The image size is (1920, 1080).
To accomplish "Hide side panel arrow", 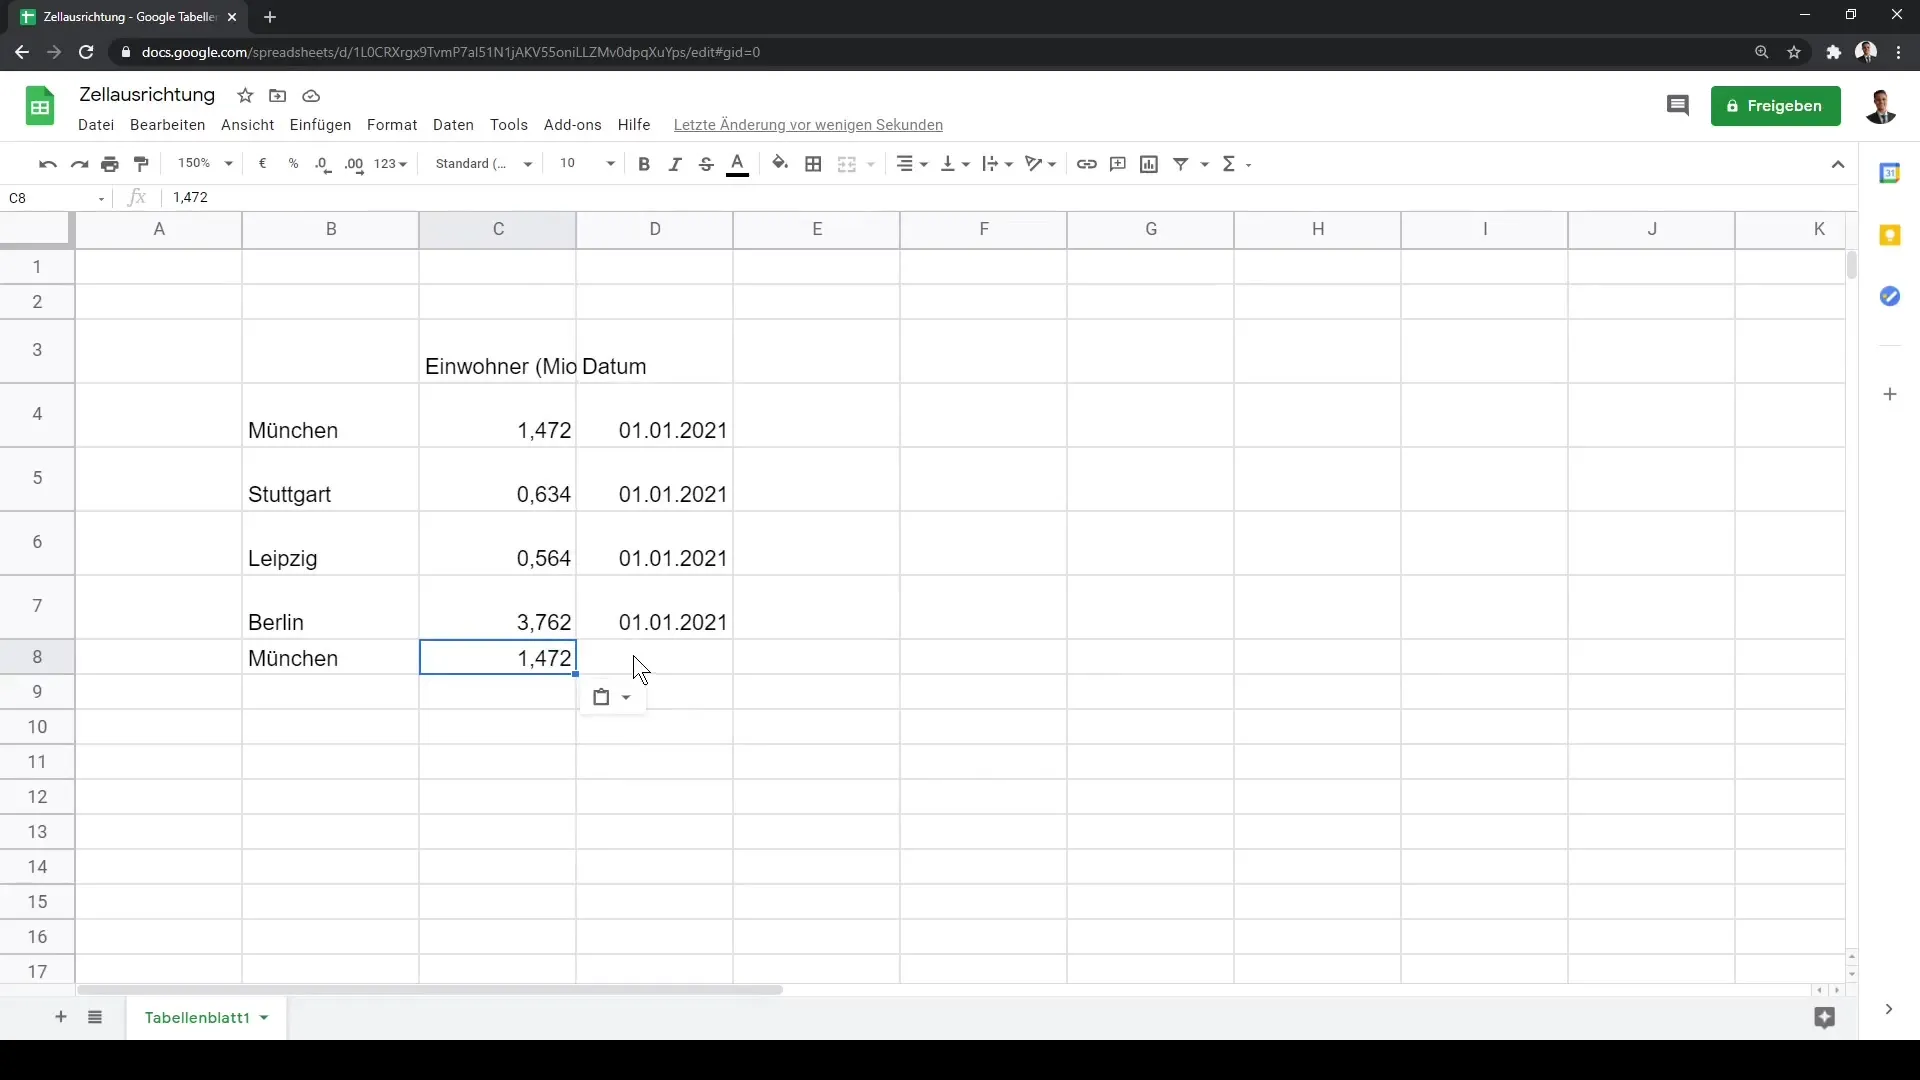I will point(1888,1010).
